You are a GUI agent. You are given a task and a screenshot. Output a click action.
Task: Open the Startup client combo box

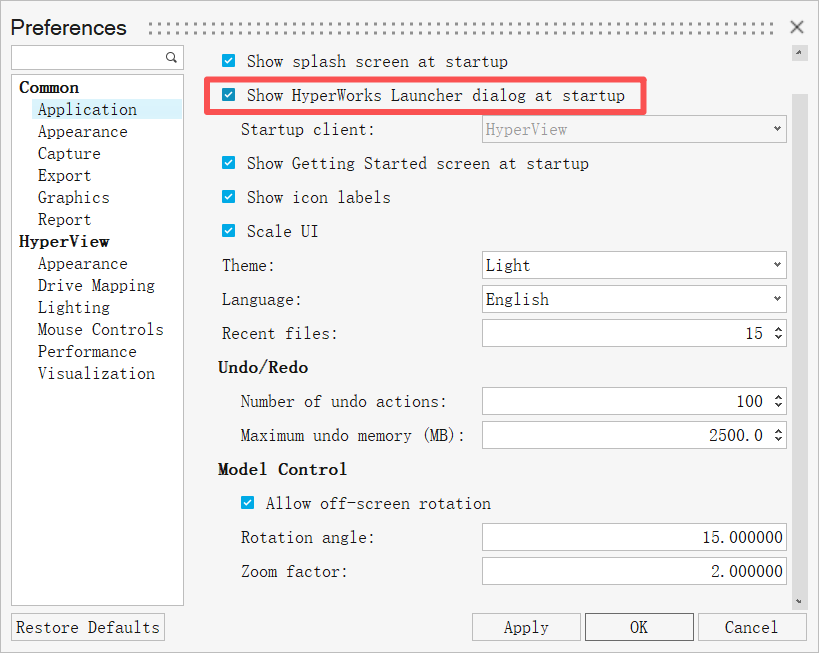pos(634,129)
